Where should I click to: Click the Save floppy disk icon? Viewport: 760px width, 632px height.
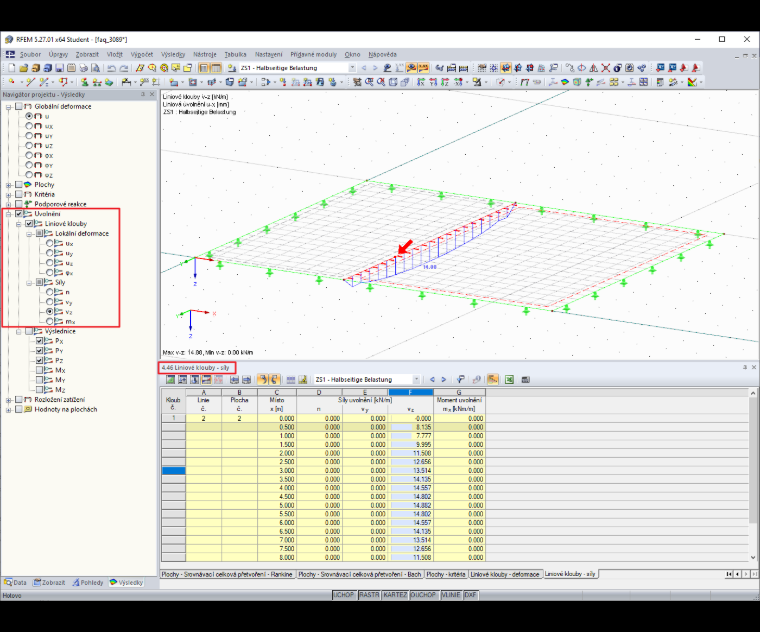pos(59,68)
